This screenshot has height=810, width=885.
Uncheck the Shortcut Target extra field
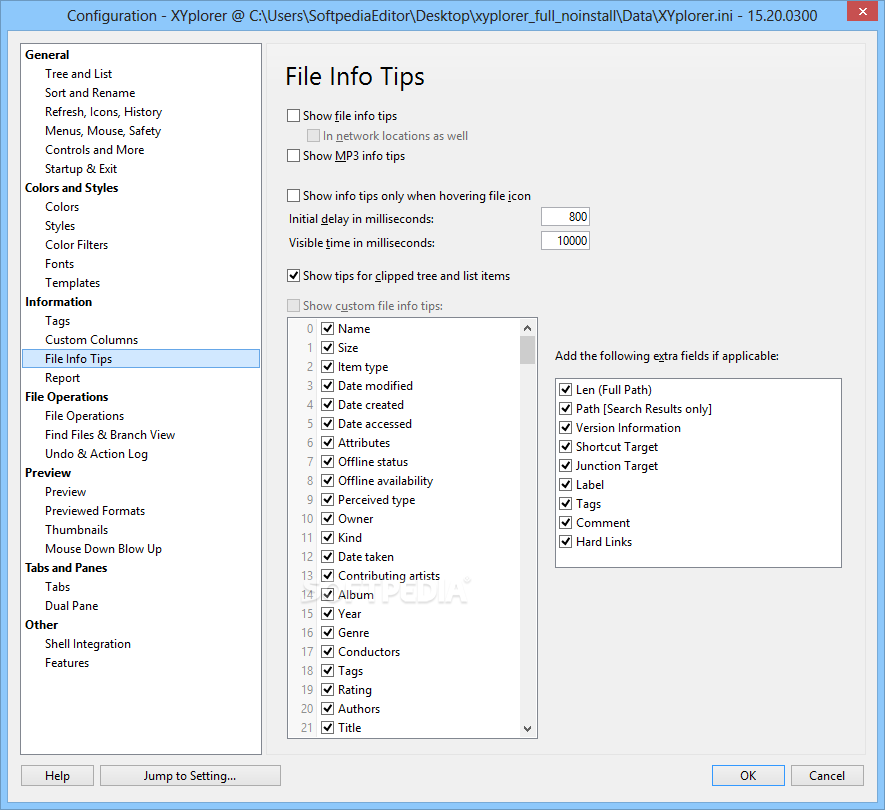pos(566,446)
